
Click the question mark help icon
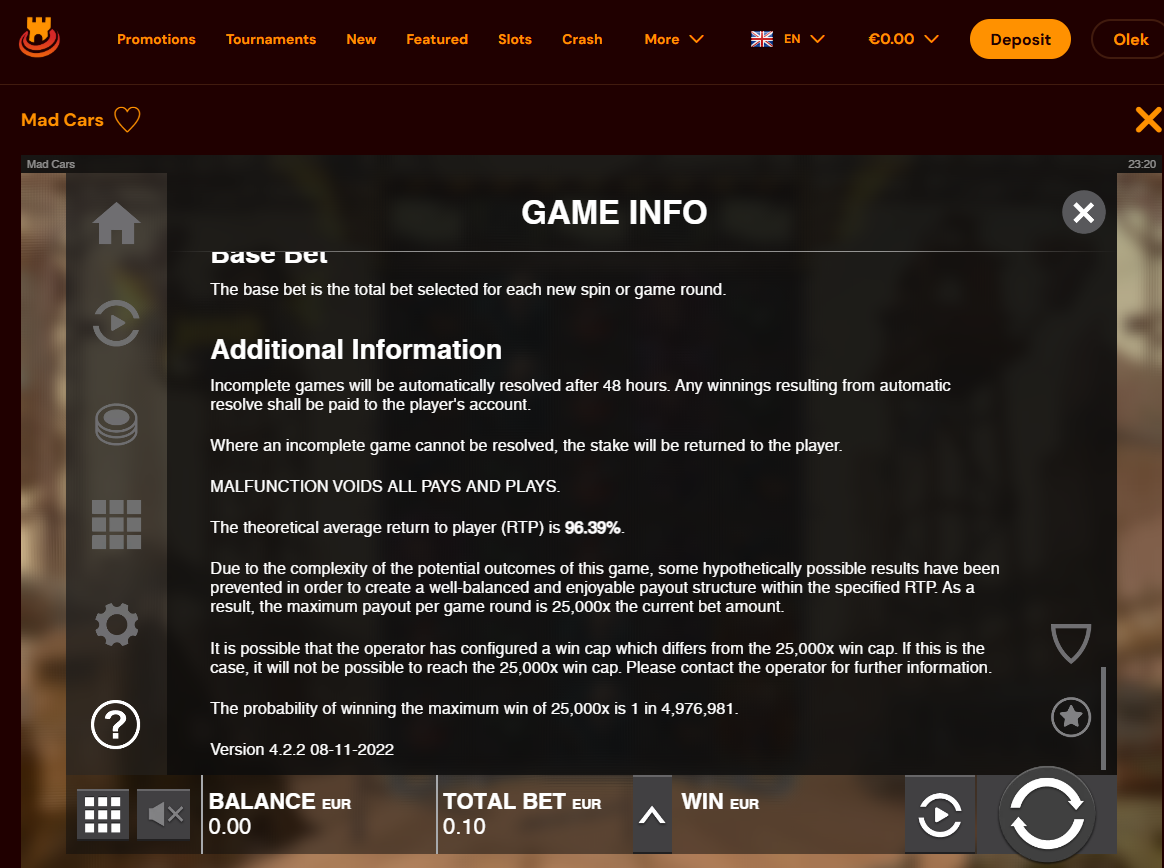(x=116, y=724)
